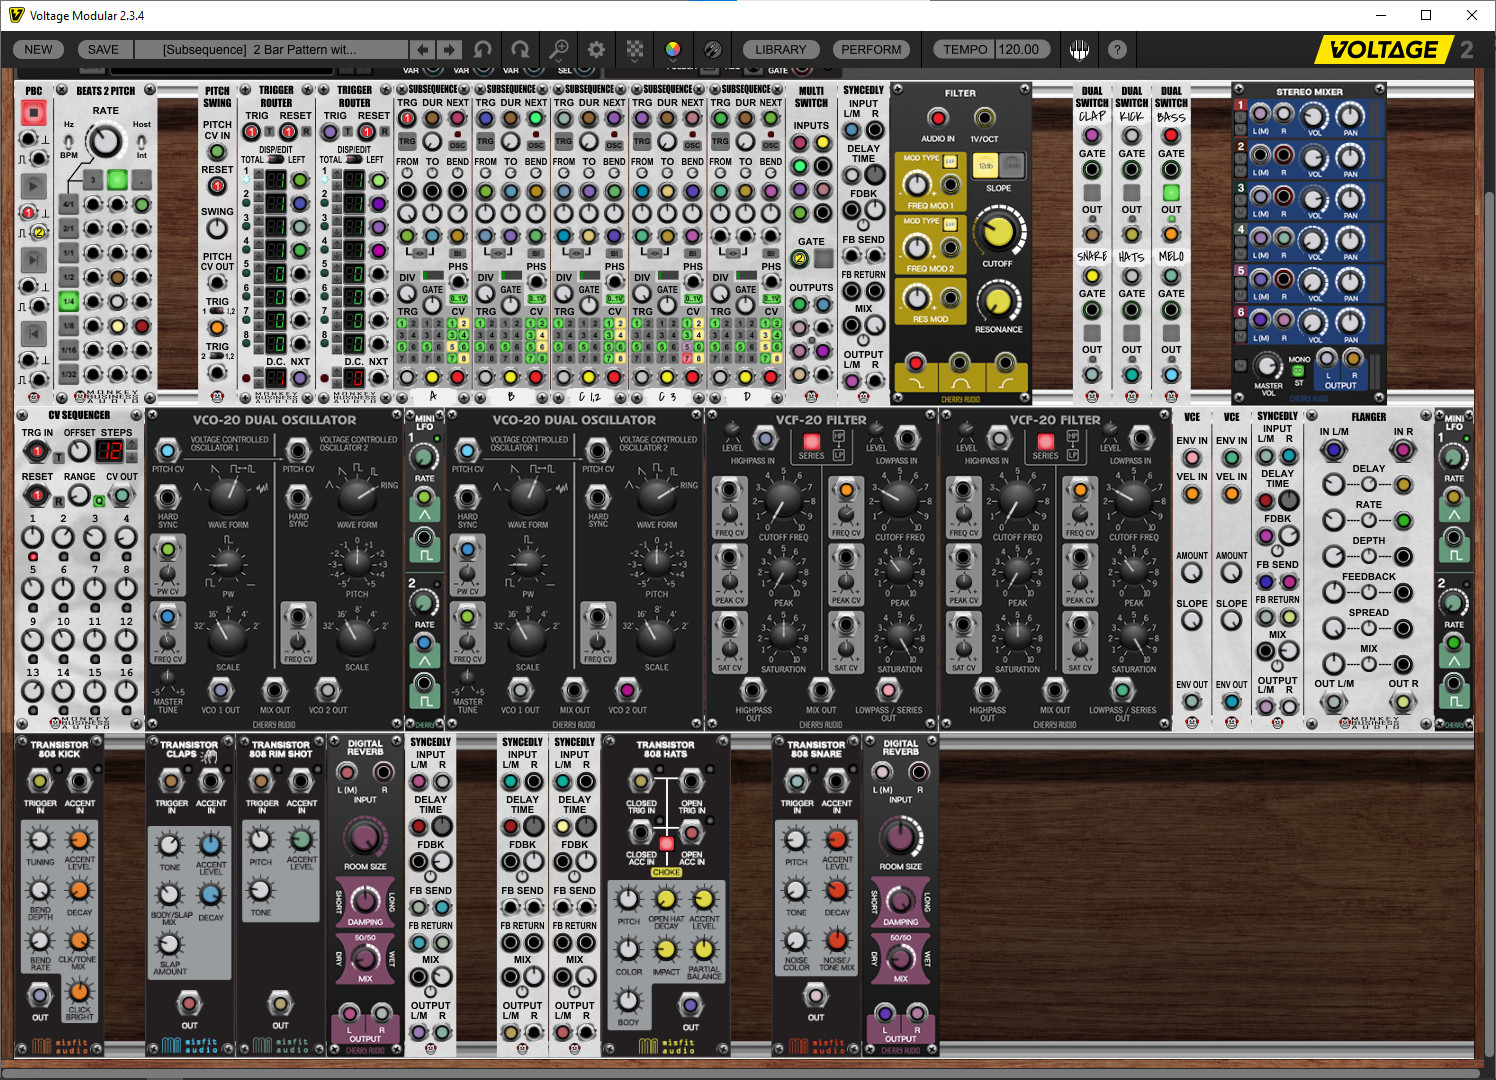Click the red Stop button on PBC module

click(33, 112)
